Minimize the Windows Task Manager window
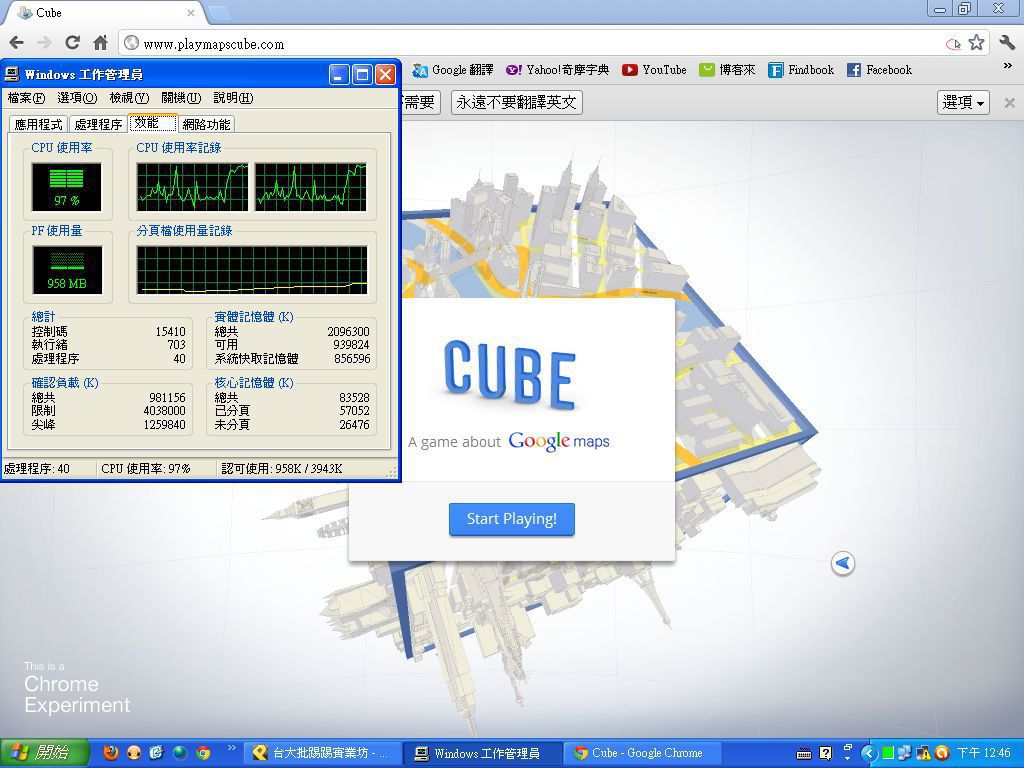Viewport: 1024px width, 768px height. (x=338, y=74)
